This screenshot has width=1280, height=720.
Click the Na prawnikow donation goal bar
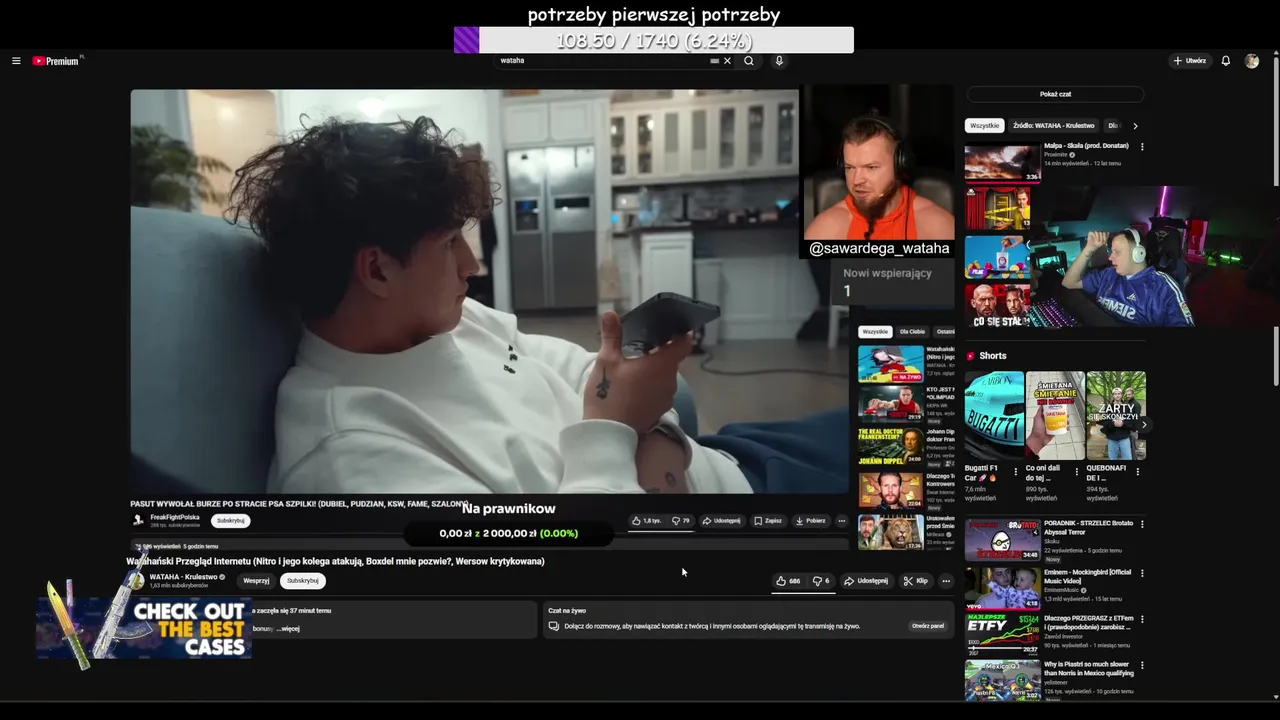coord(509,533)
